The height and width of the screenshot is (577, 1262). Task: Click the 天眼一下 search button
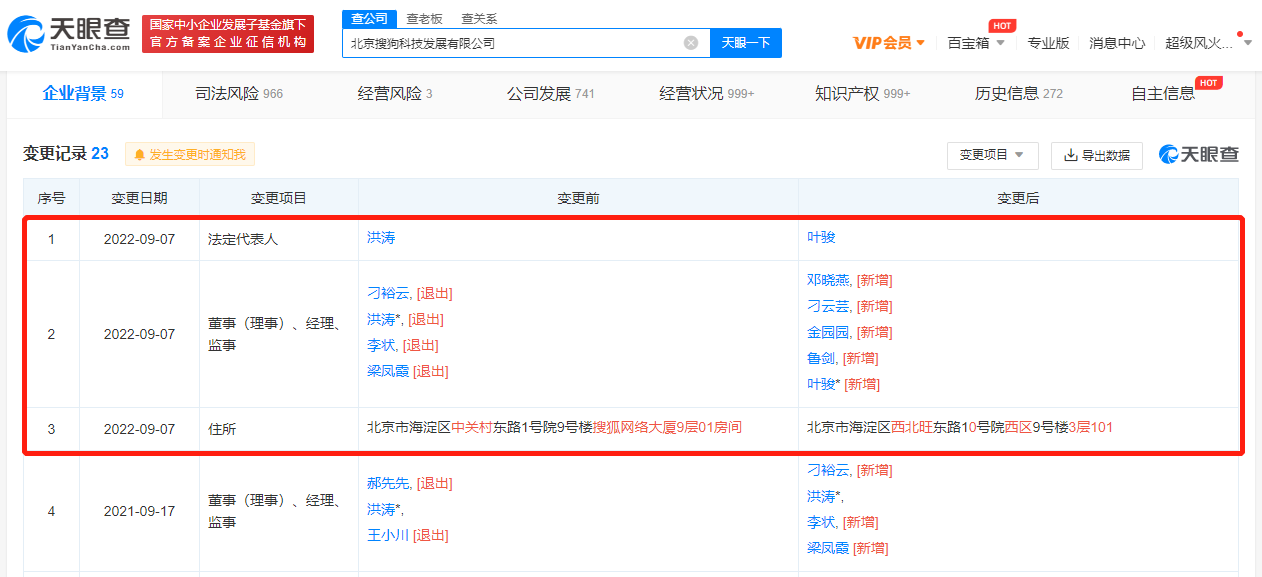coord(745,42)
